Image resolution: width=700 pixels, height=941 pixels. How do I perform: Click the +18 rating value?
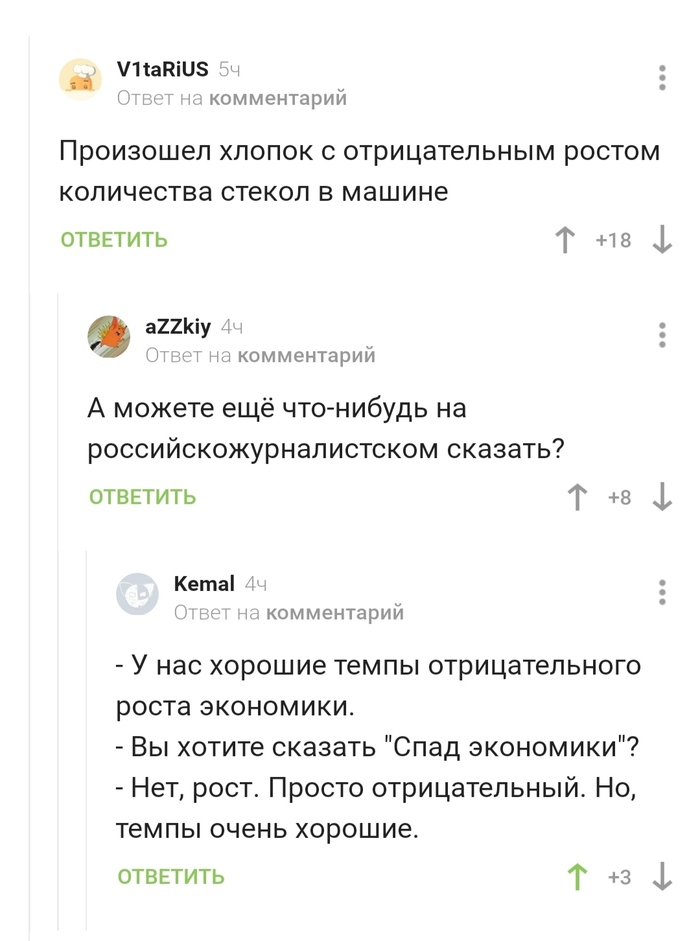point(614,239)
